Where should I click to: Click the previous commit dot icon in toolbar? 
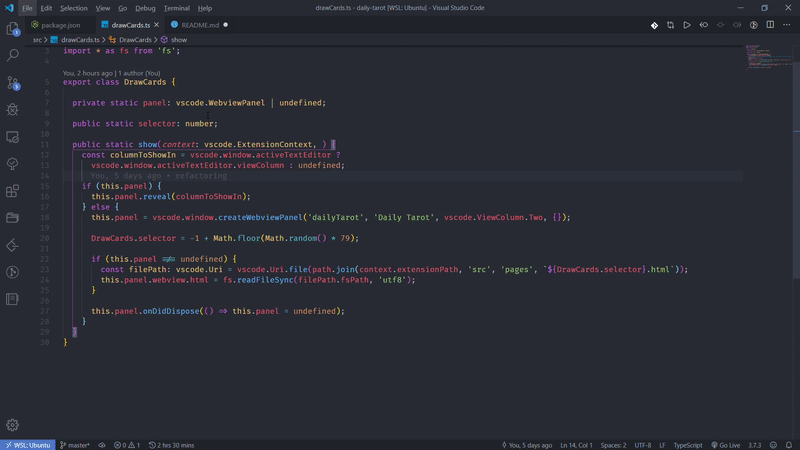pos(720,25)
